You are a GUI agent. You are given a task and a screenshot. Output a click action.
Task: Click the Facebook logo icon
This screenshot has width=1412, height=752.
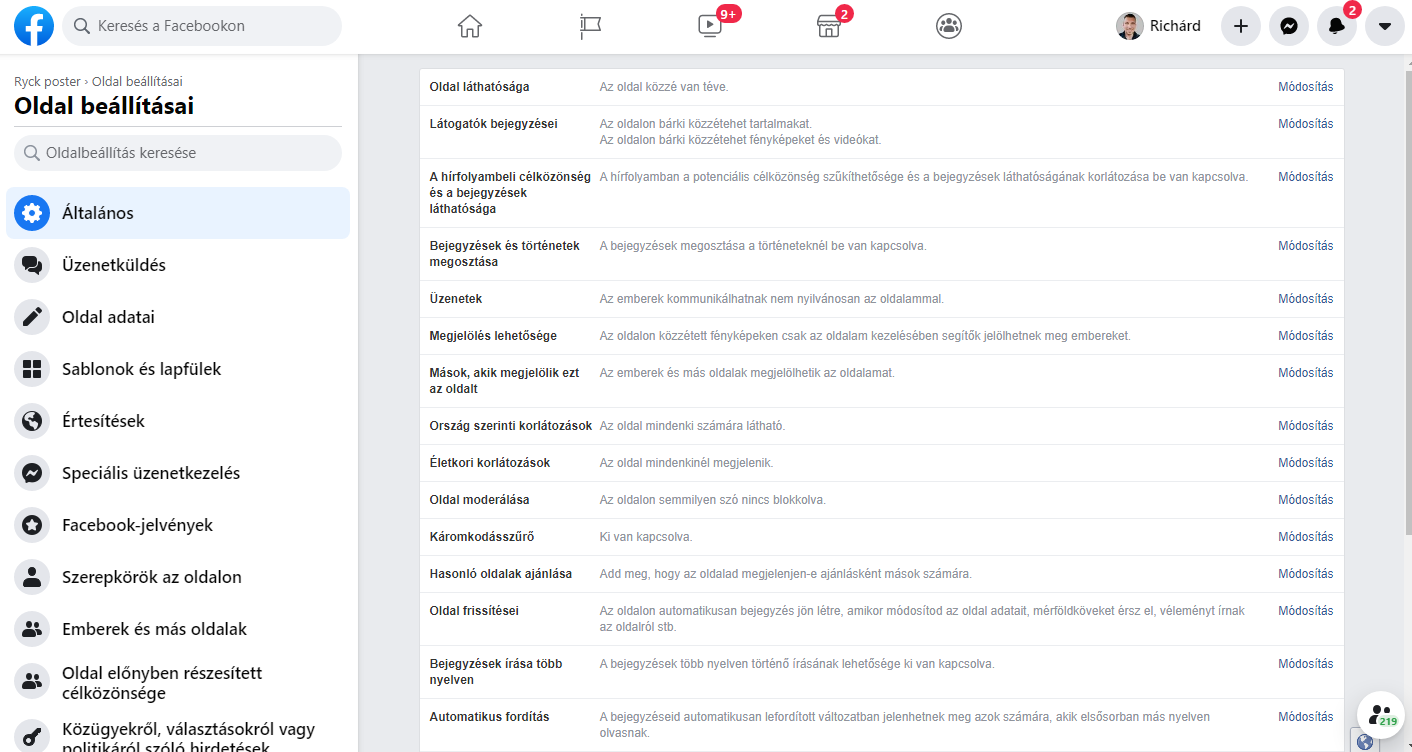pyautogui.click(x=34, y=26)
